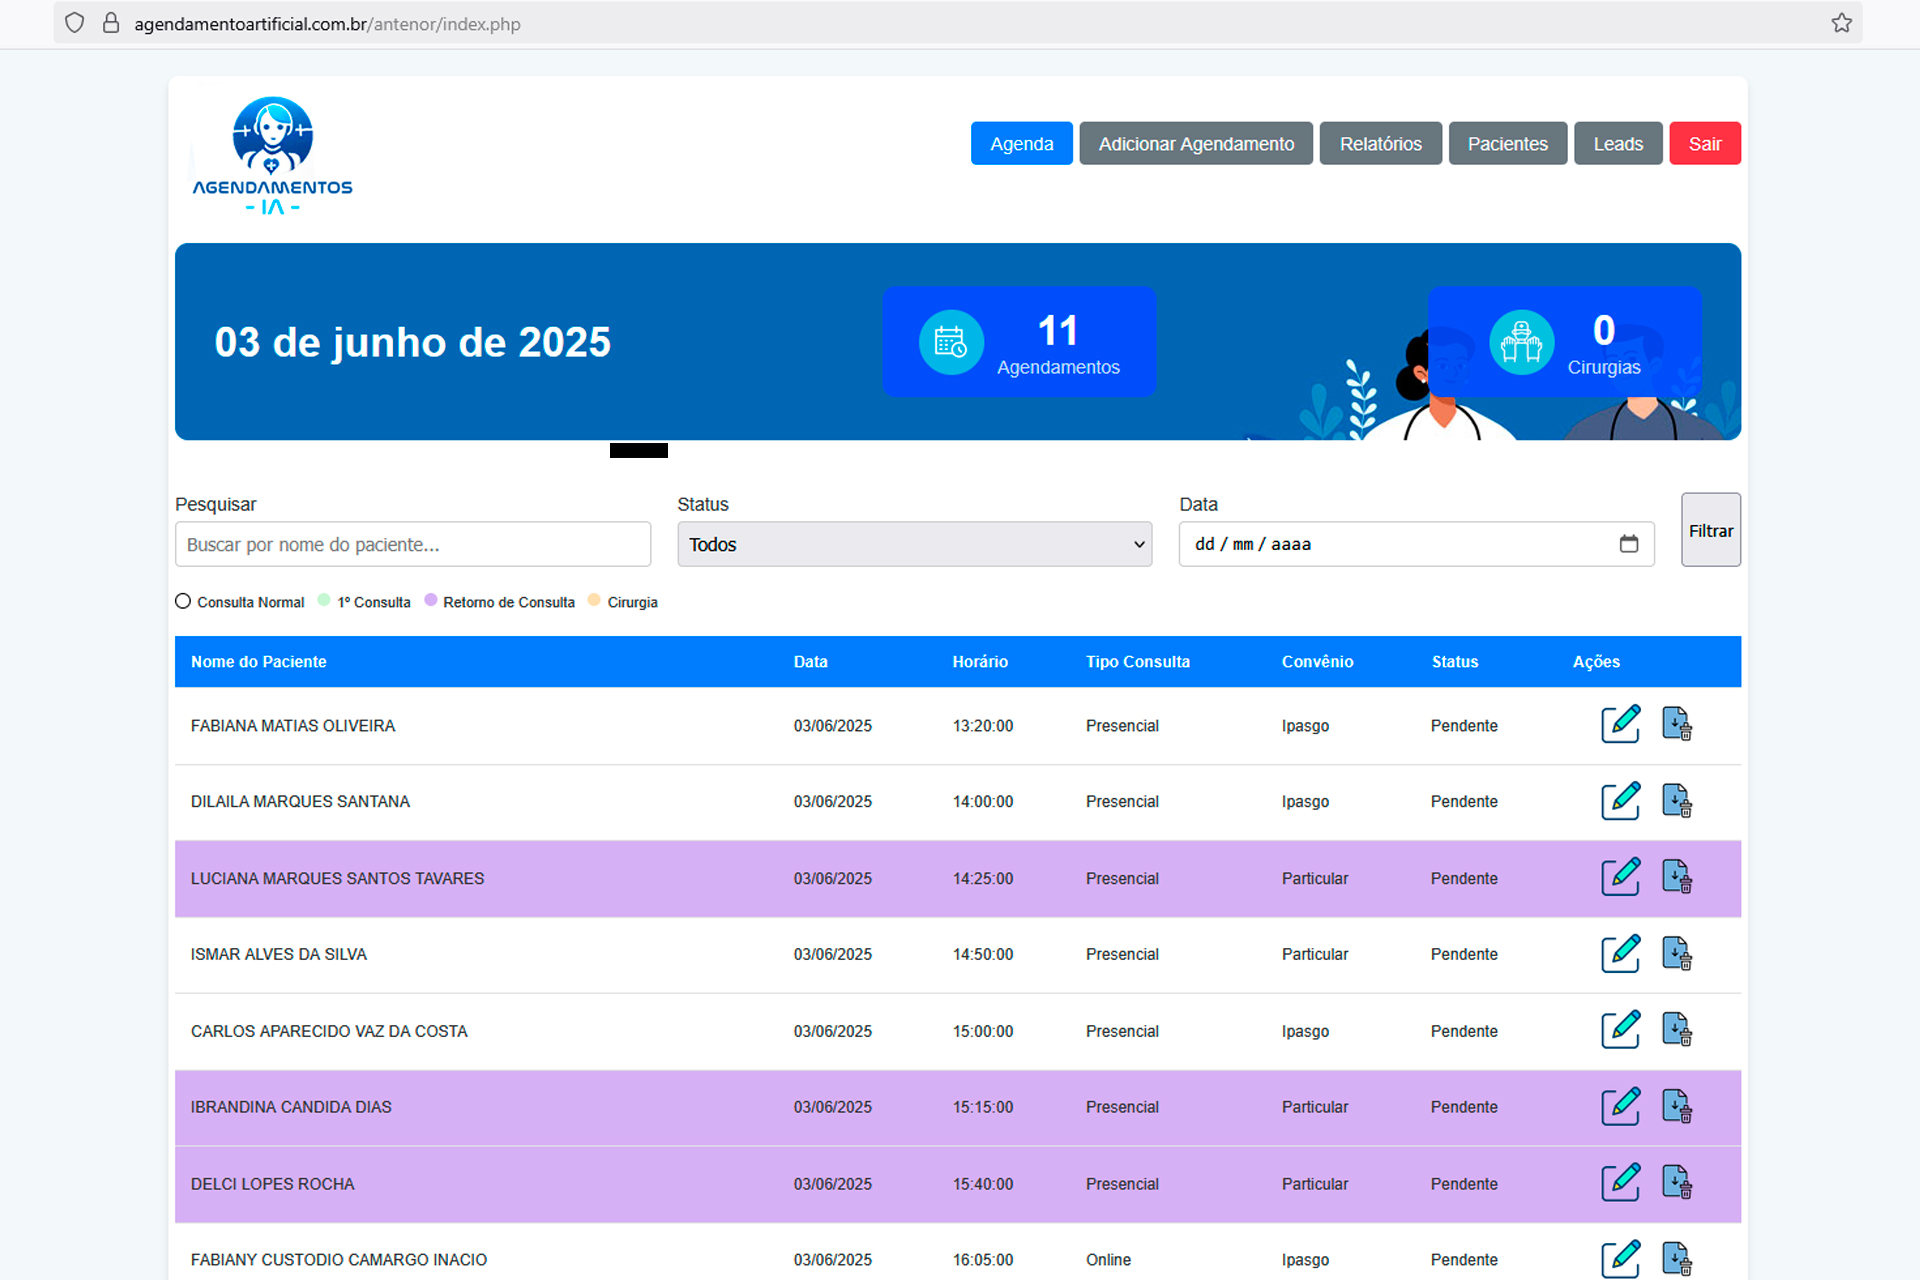1920x1280 pixels.
Task: Click the Data date input field
Action: [1416, 544]
